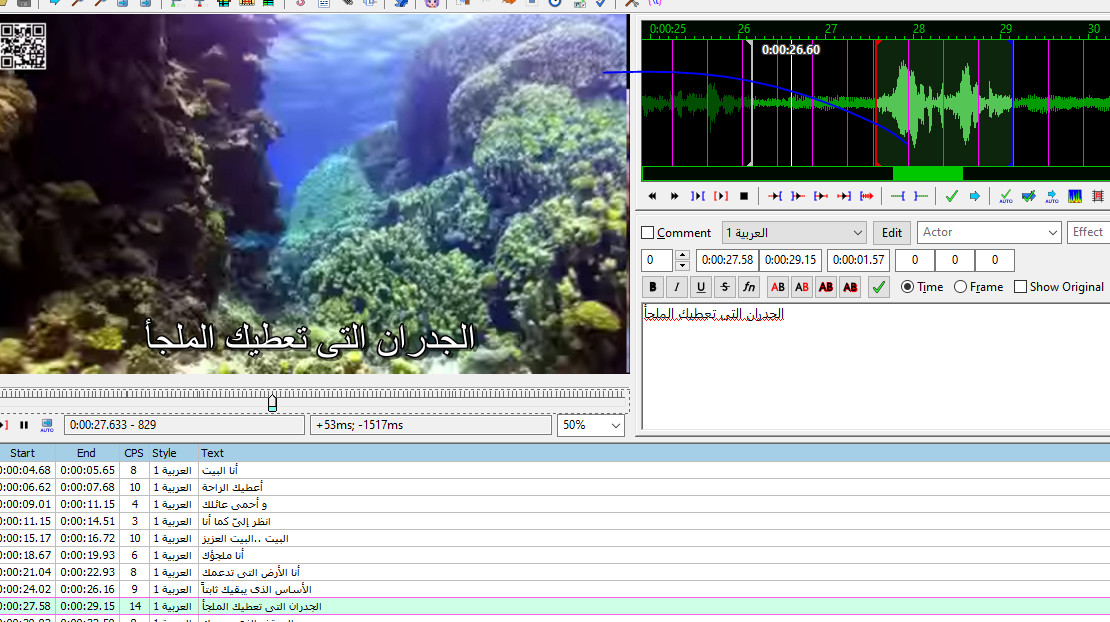Play last 500ms of selection

click(x=844, y=196)
